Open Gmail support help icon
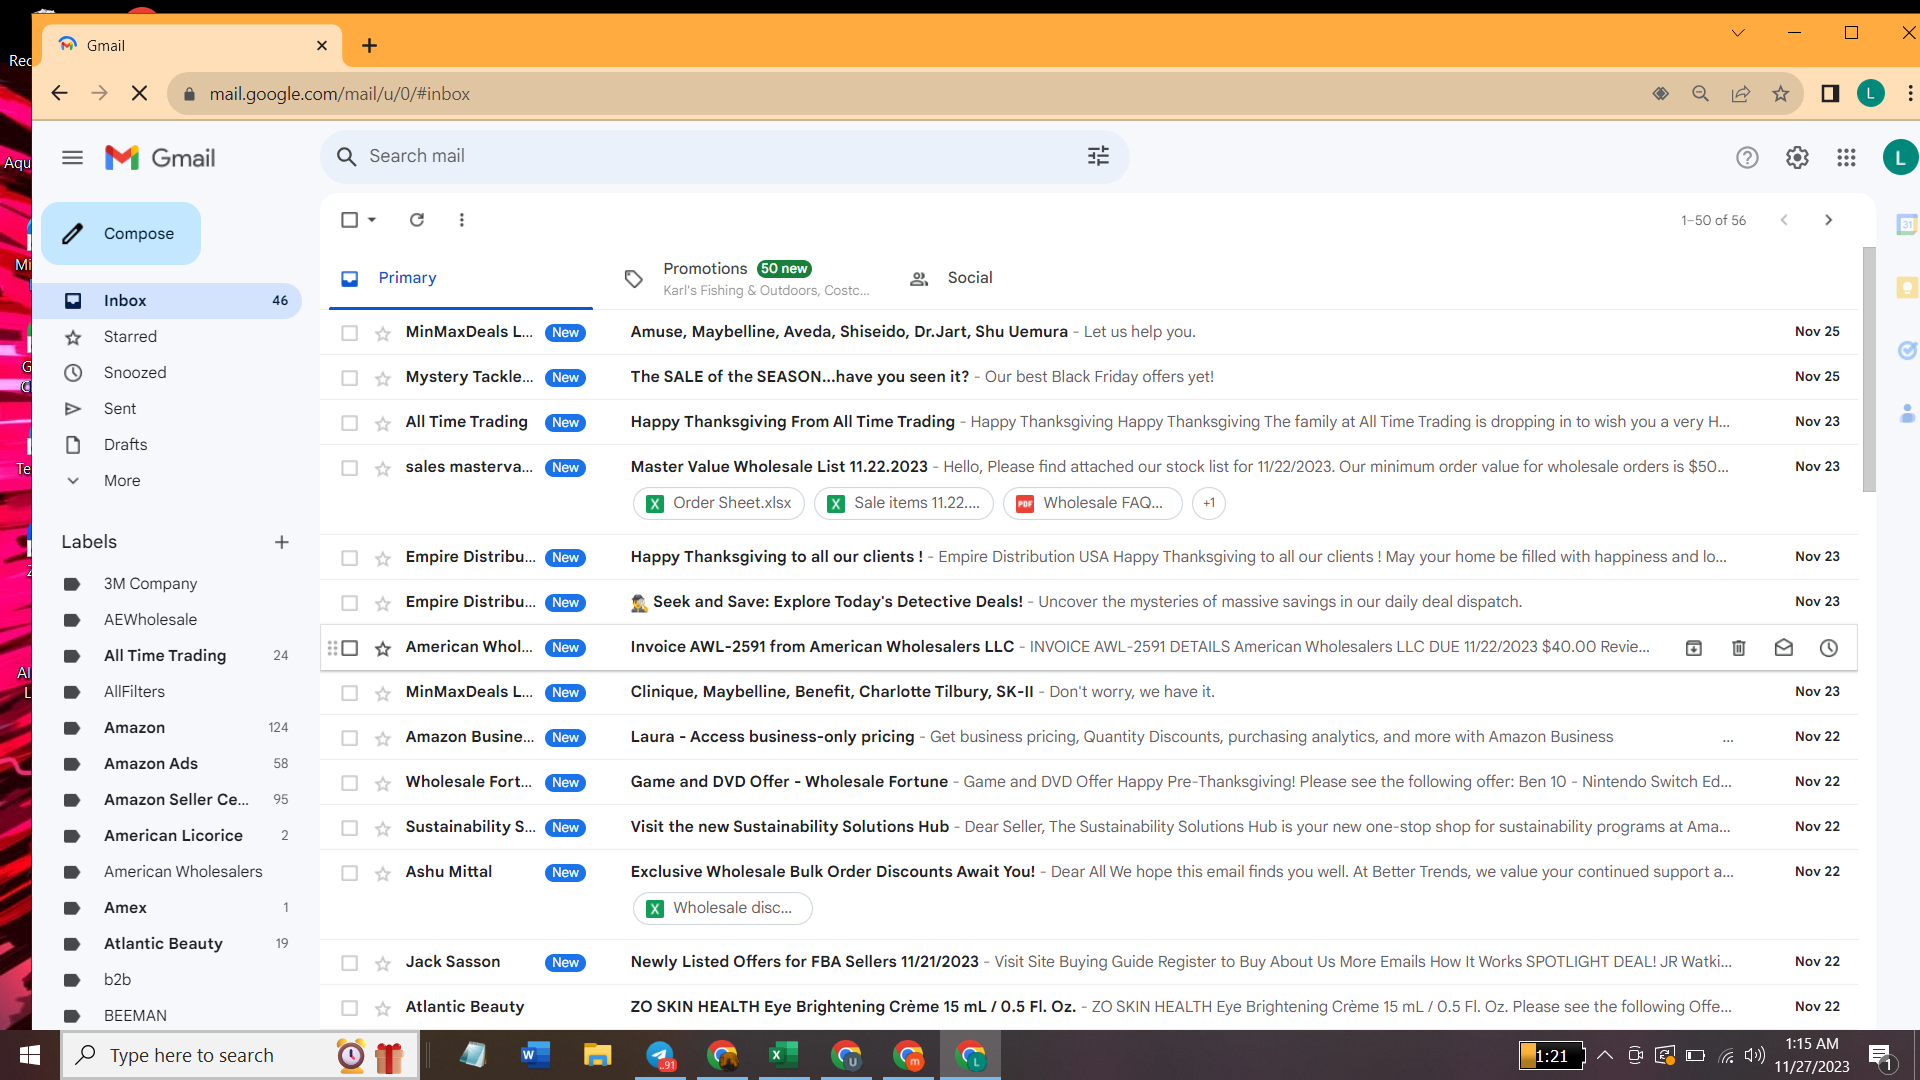The width and height of the screenshot is (1920, 1080). point(1747,157)
